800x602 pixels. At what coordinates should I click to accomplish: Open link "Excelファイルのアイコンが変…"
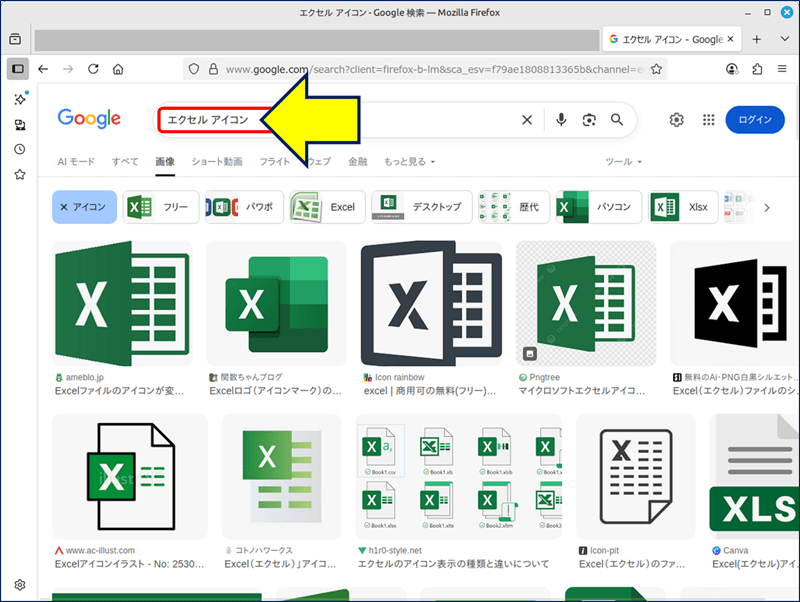119,391
